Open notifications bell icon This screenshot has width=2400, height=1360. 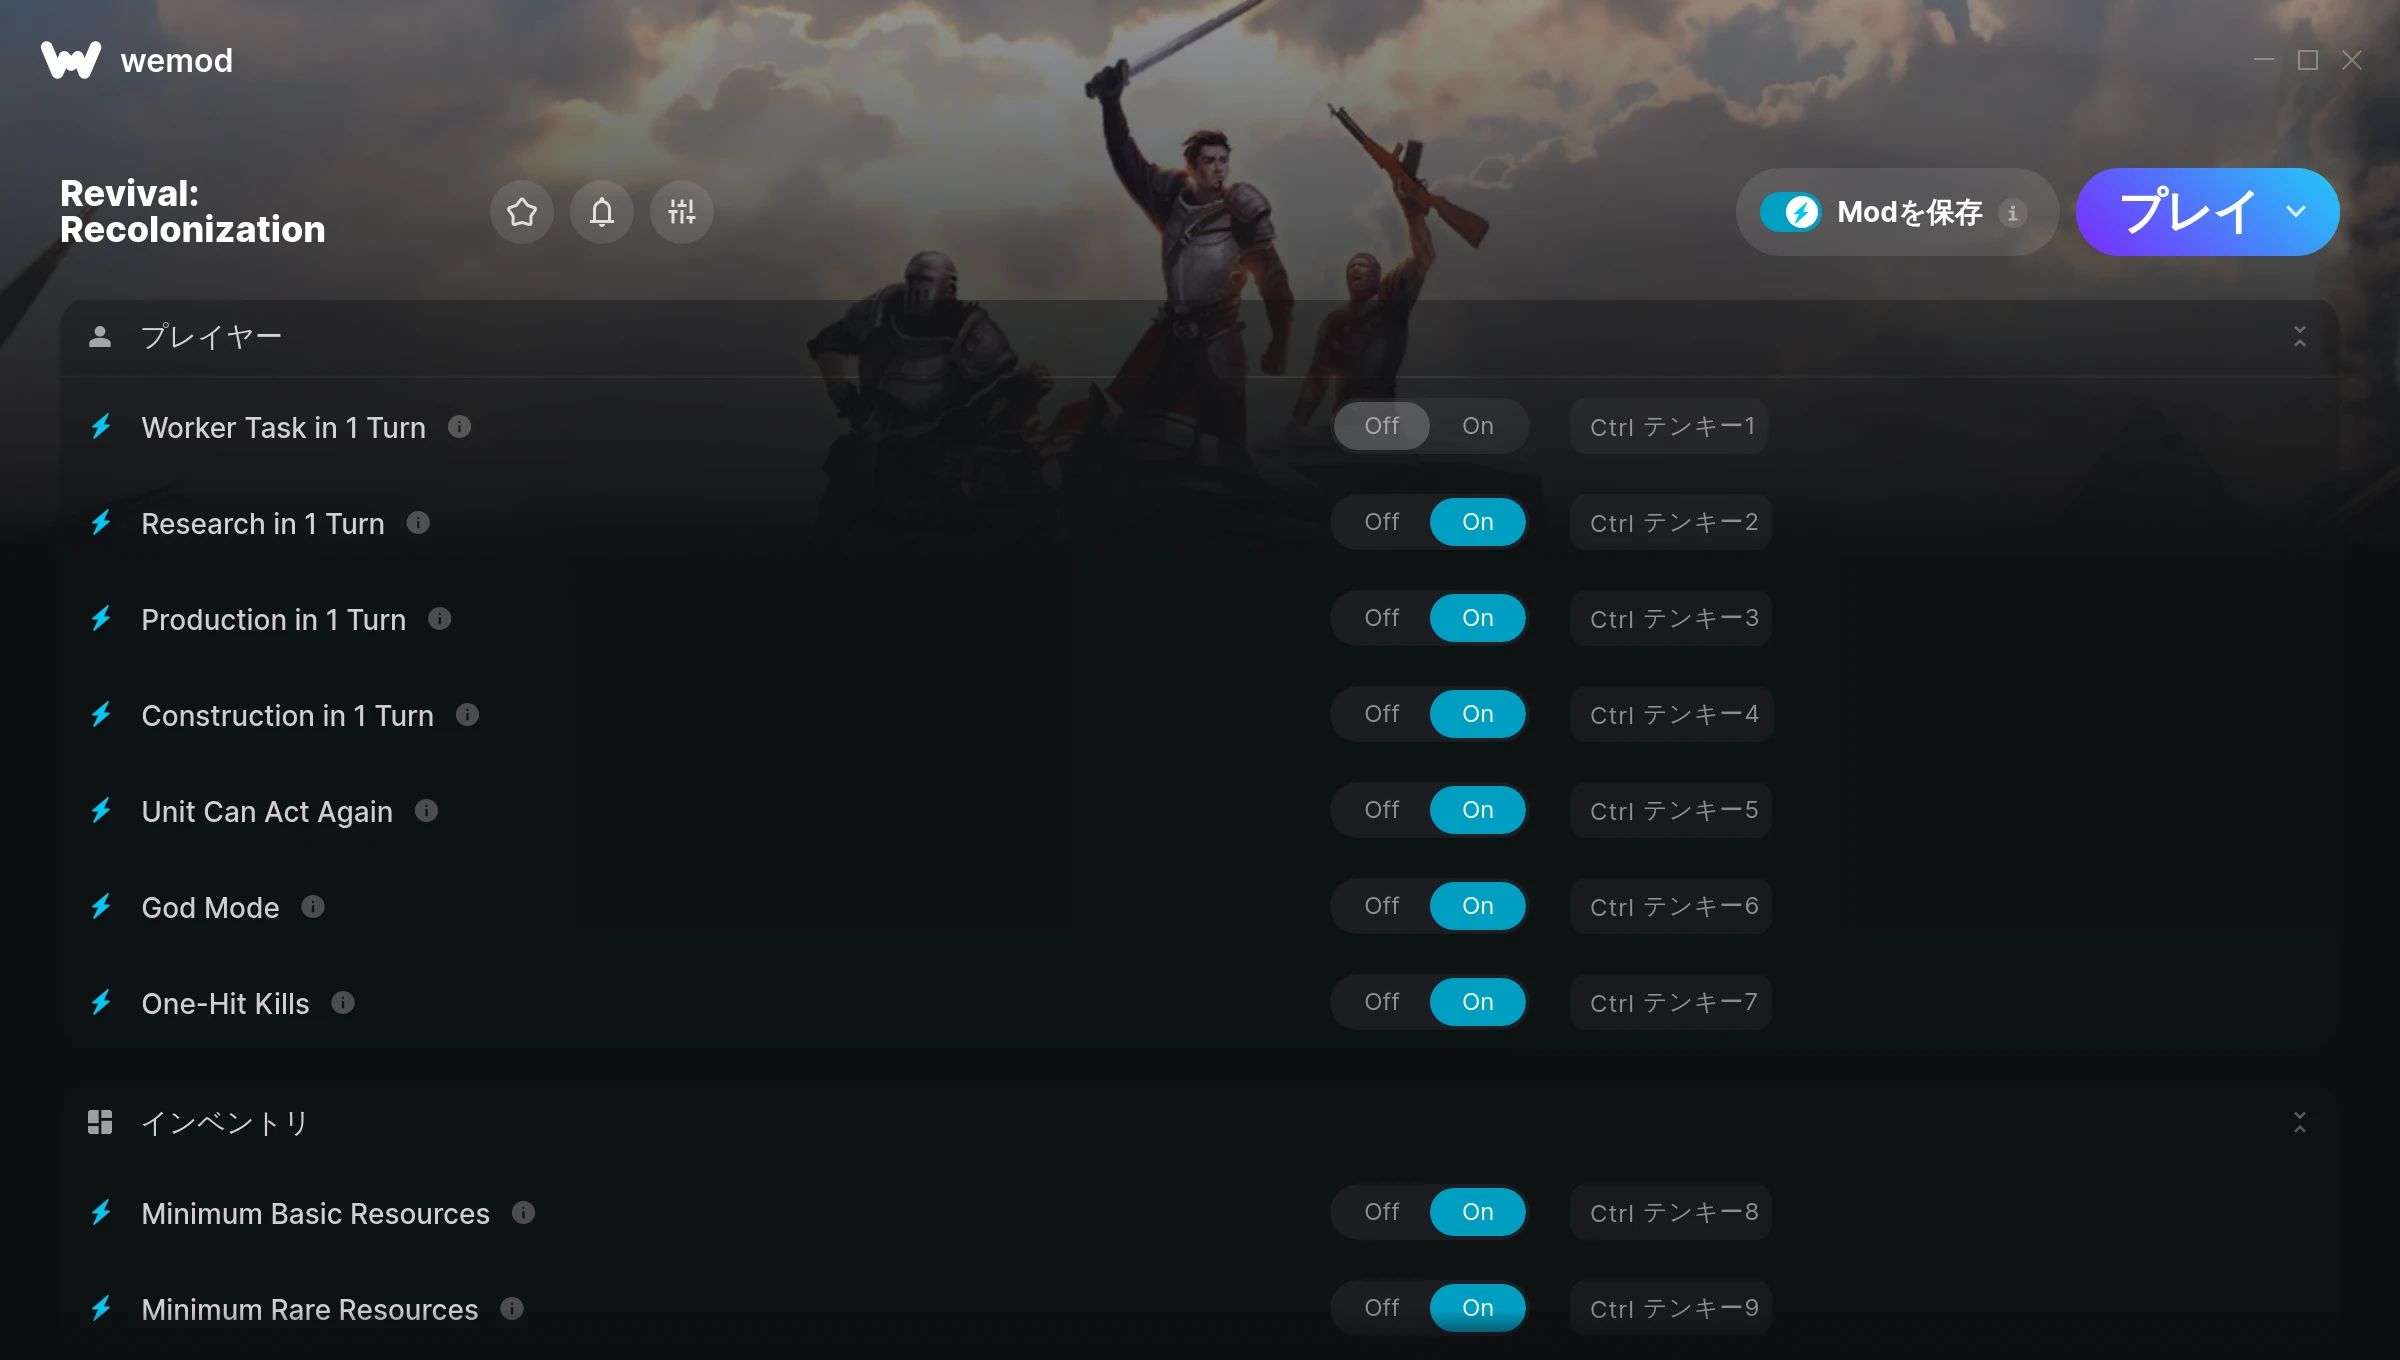click(x=601, y=212)
